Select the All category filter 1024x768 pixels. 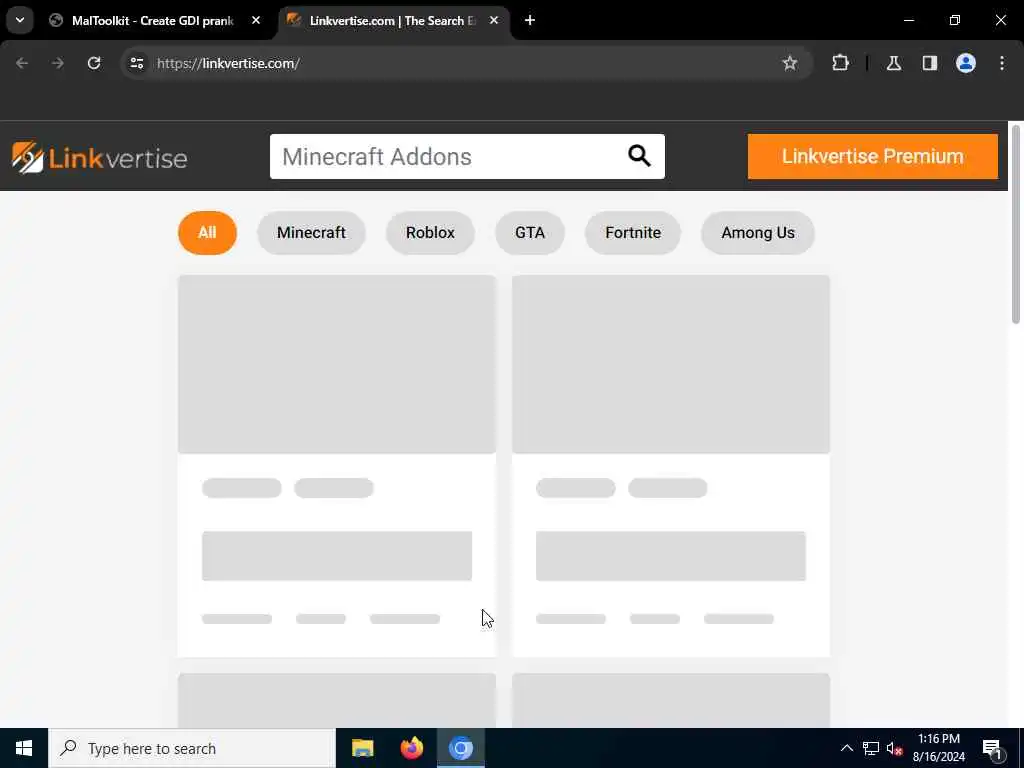tap(207, 232)
